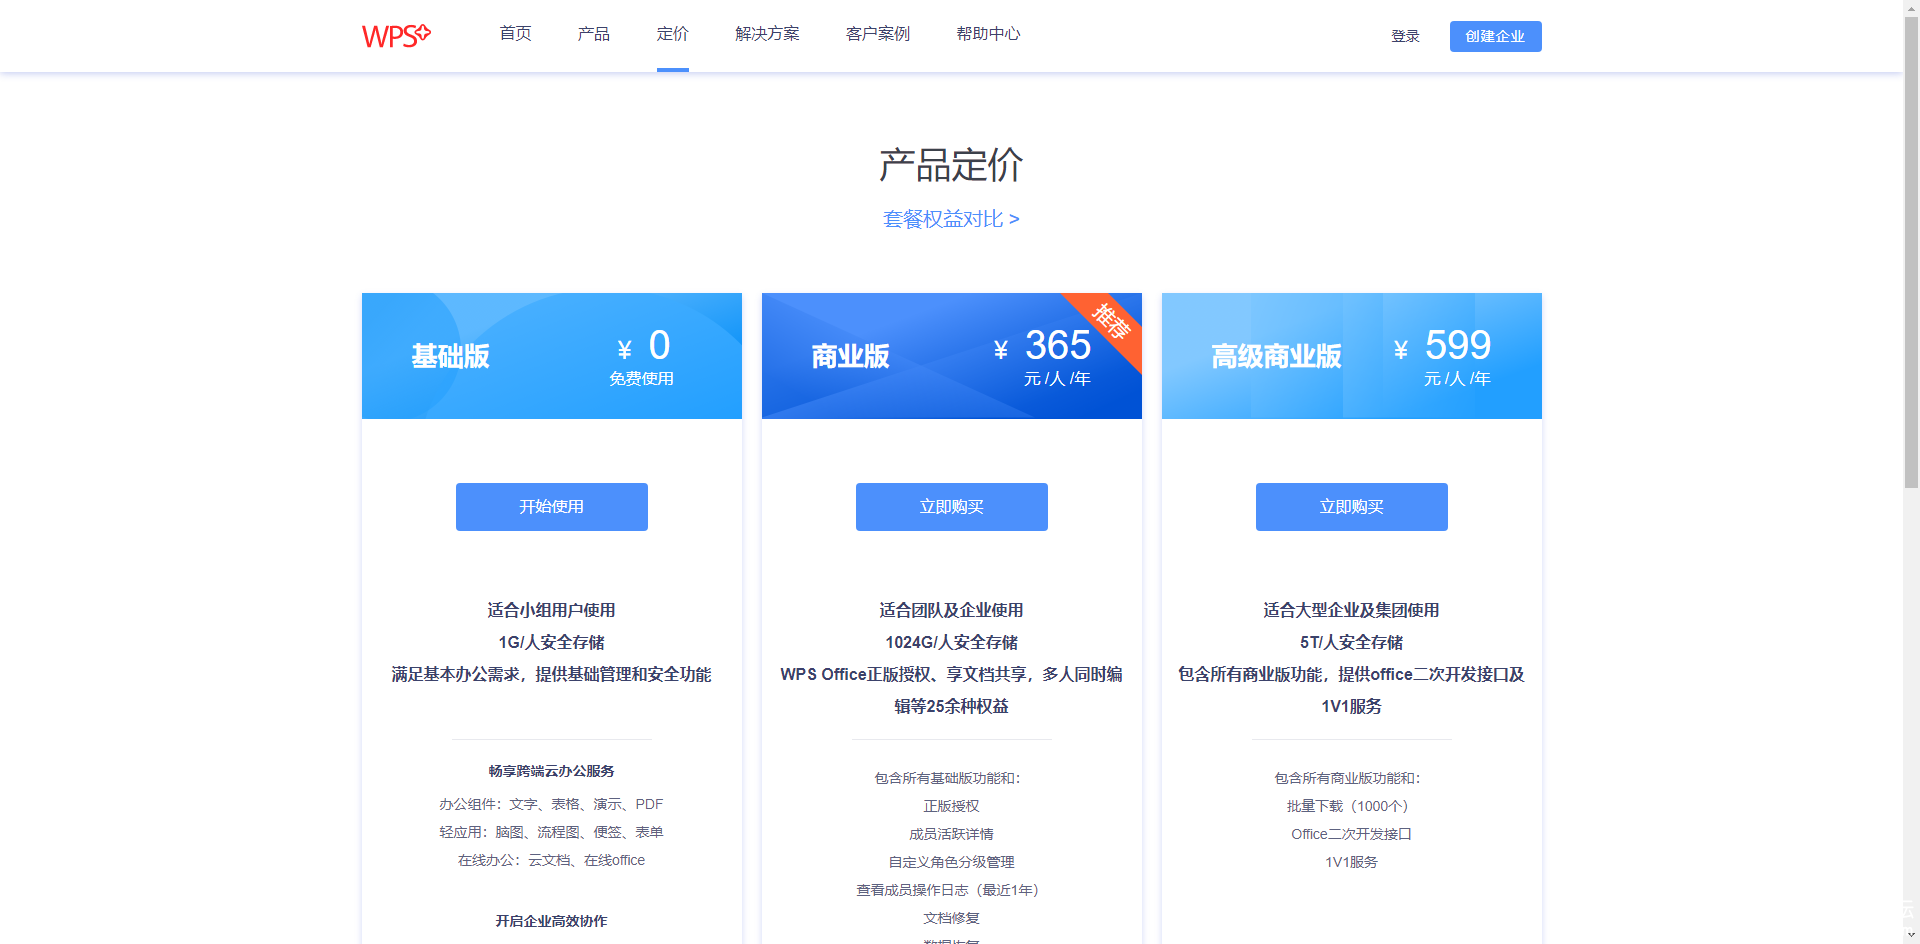Click text 适合团队及企业使用
The height and width of the screenshot is (944, 1920).
[x=952, y=610]
